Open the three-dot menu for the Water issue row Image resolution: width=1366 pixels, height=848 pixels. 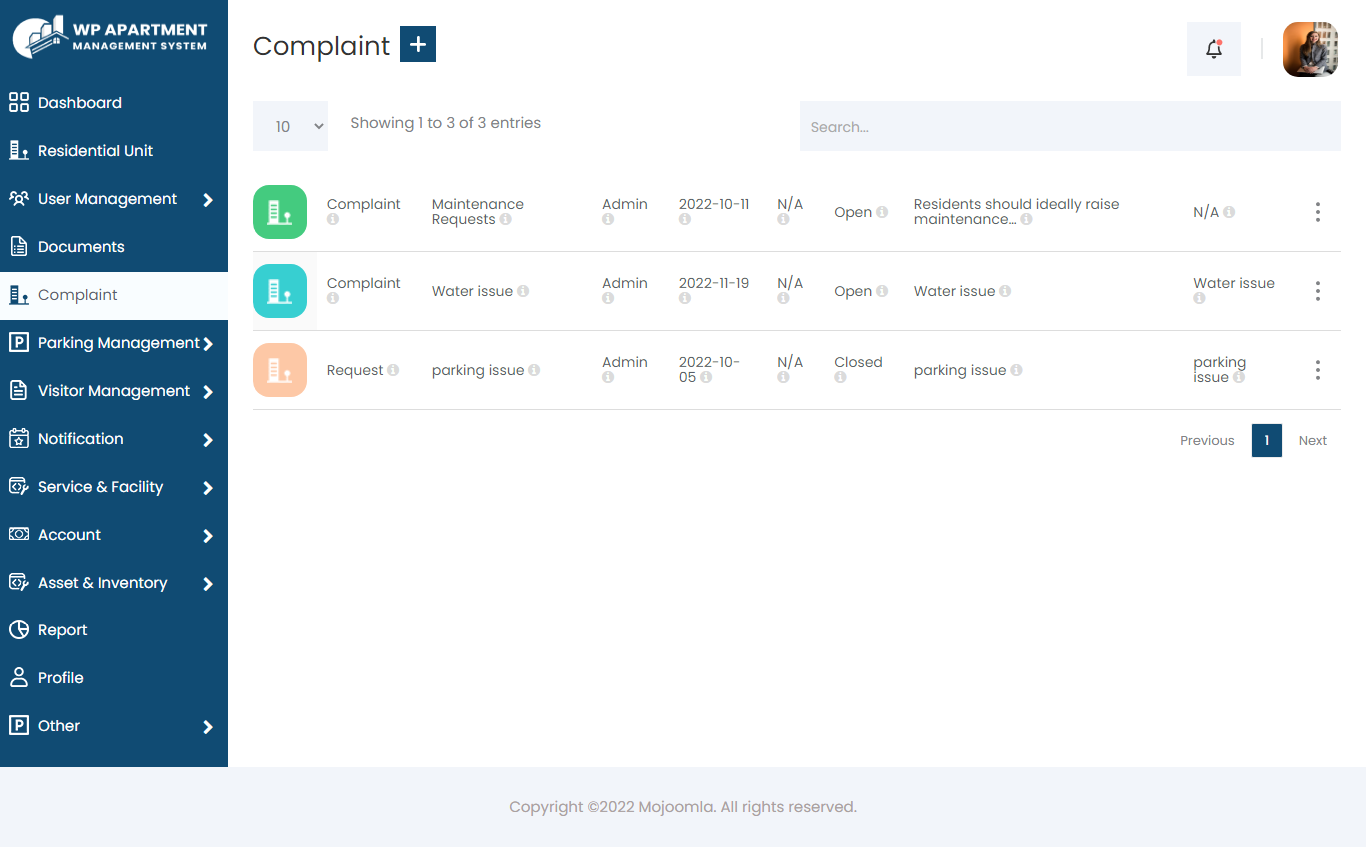[x=1318, y=291]
